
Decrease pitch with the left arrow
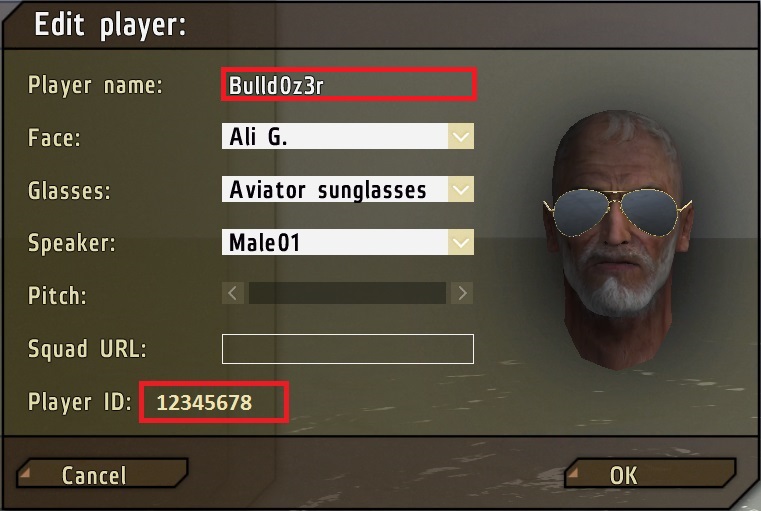click(x=233, y=293)
